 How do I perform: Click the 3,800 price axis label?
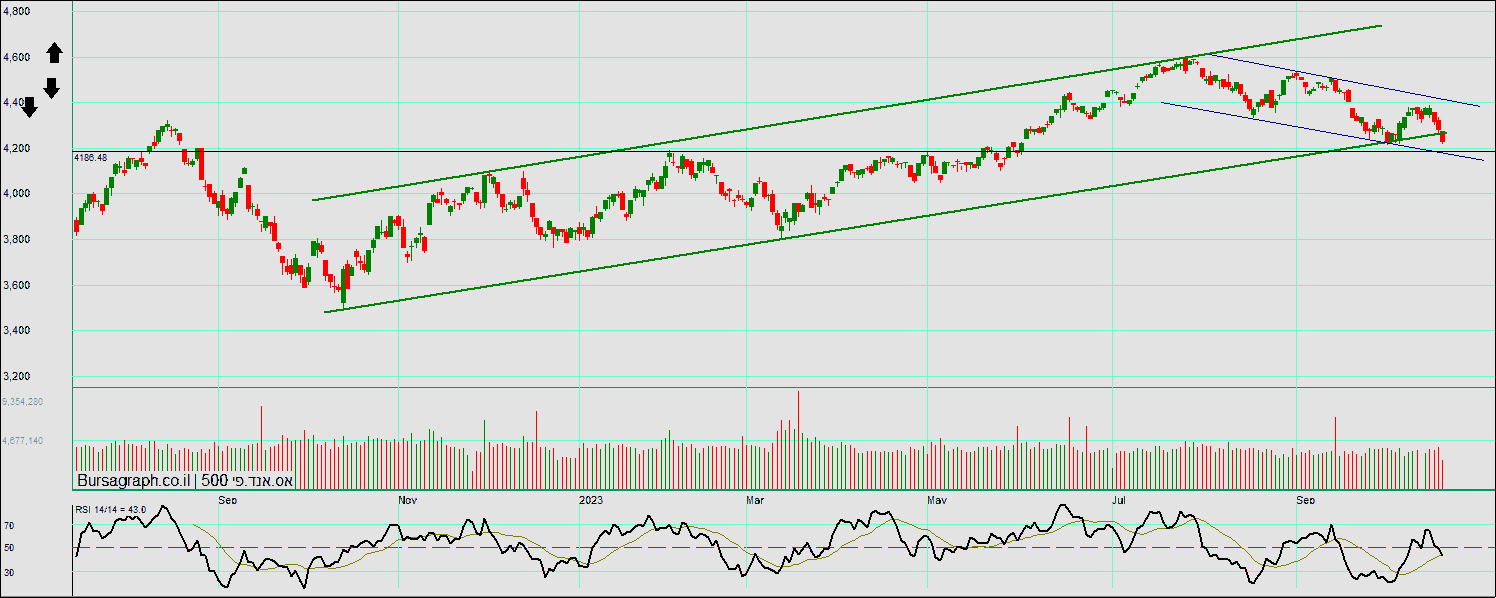[16, 239]
